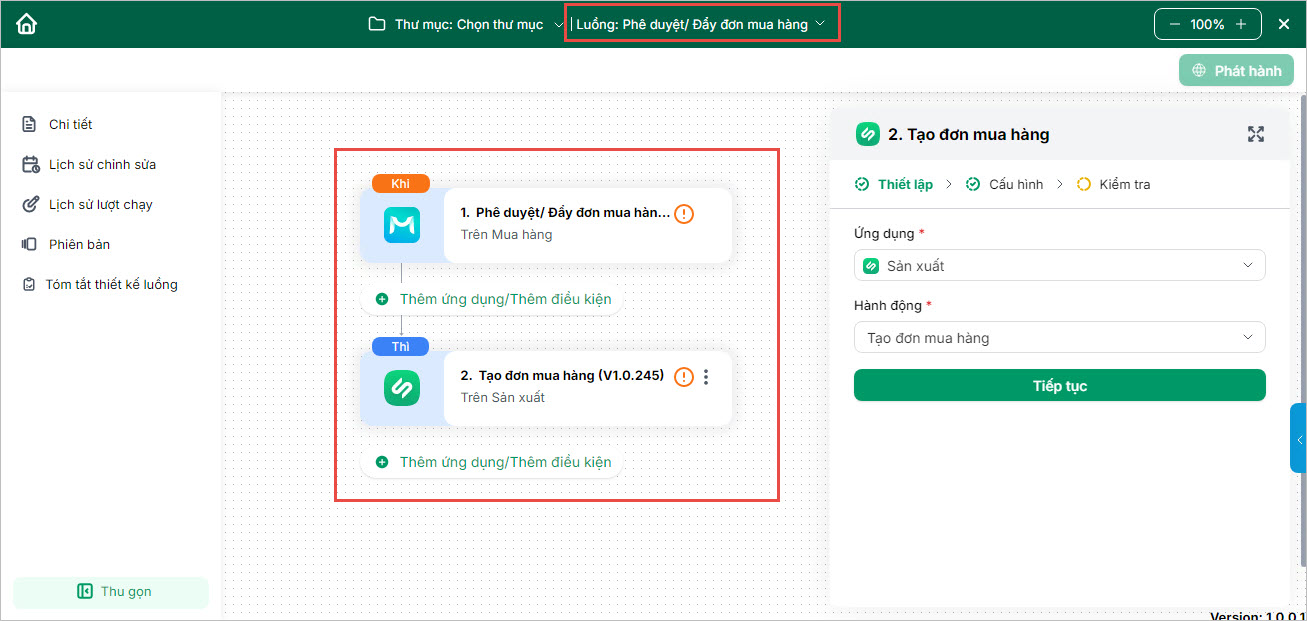This screenshot has width=1307, height=621.
Task: Click the edit history calendar icon
Action: (x=30, y=164)
